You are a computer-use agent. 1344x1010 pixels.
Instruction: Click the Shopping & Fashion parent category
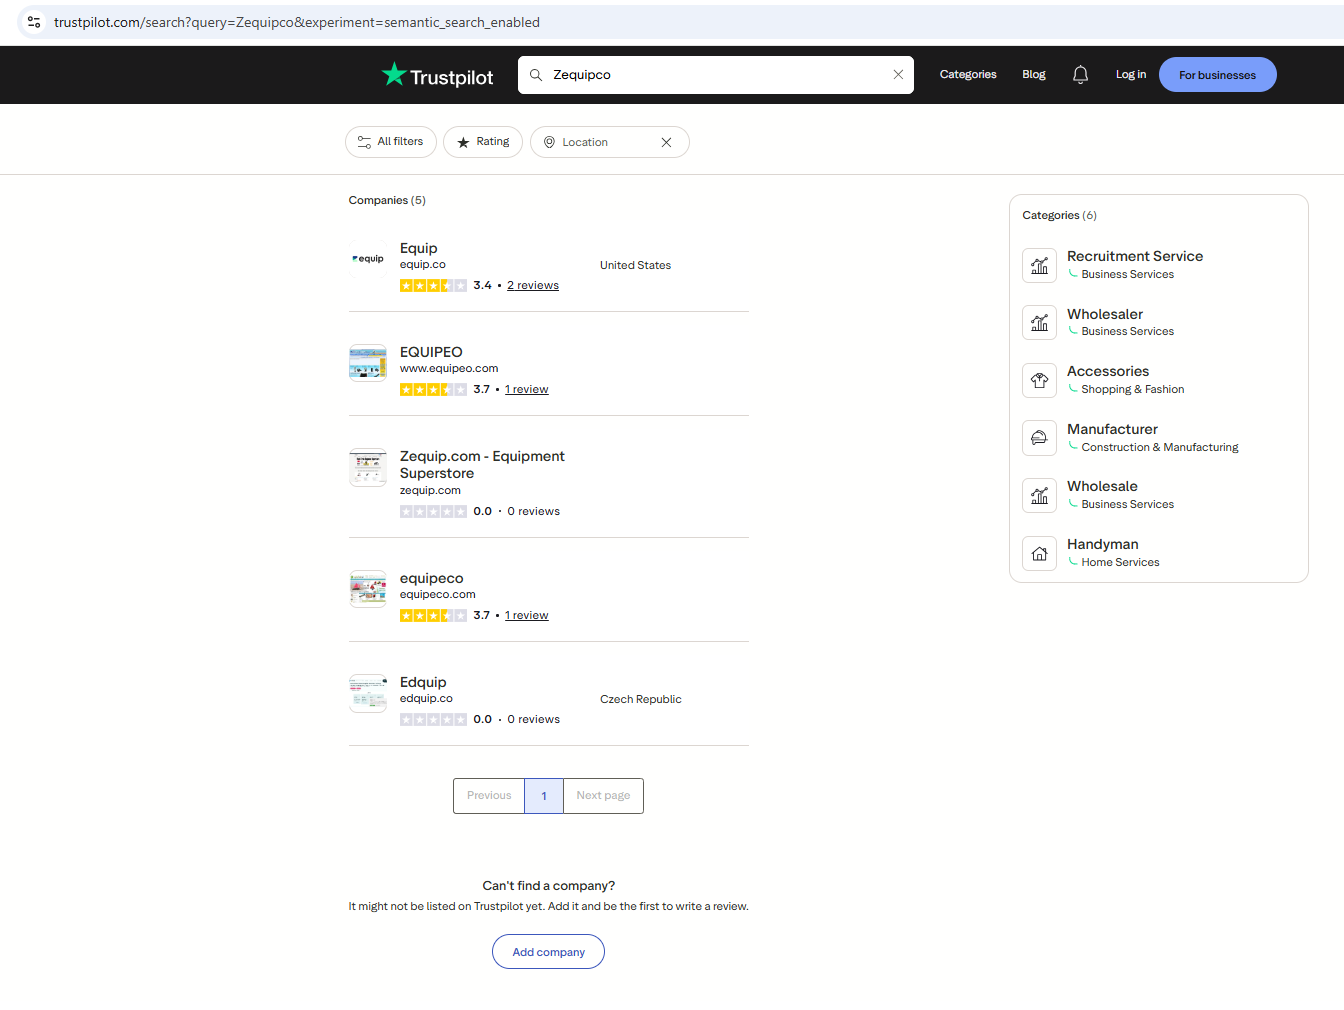click(x=1133, y=390)
